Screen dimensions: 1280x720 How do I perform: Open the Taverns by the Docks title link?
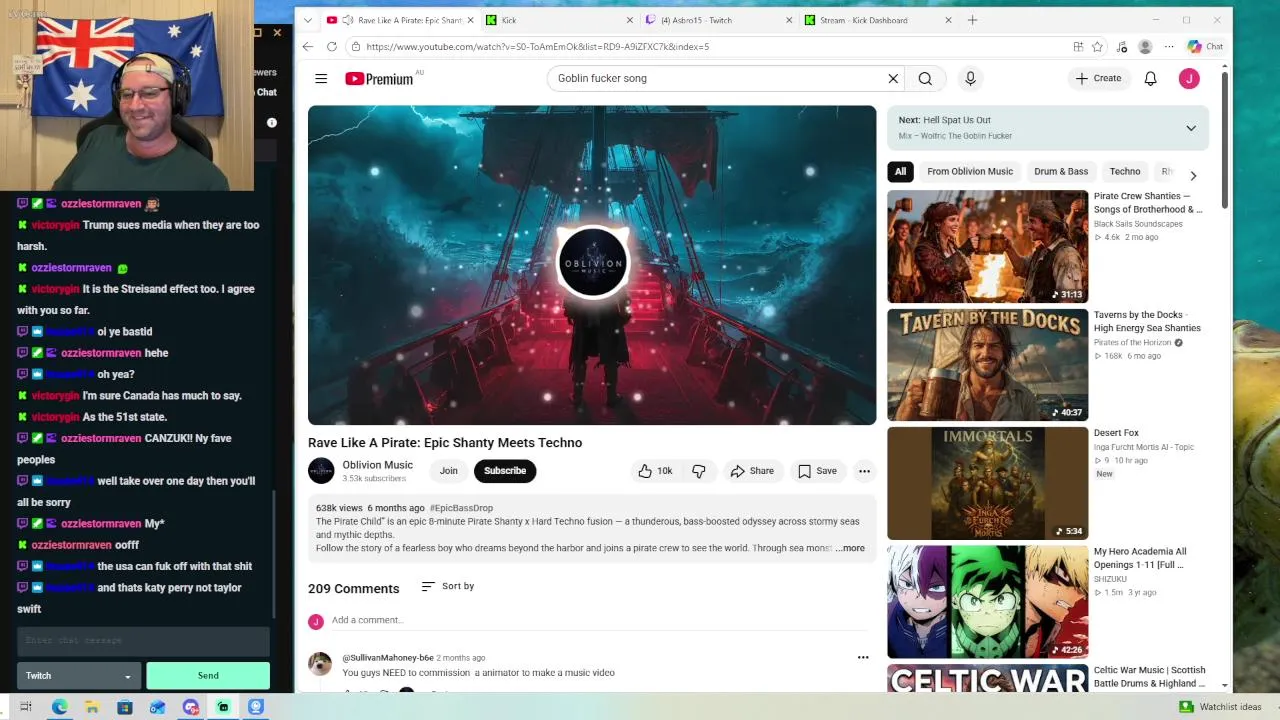coord(1147,321)
